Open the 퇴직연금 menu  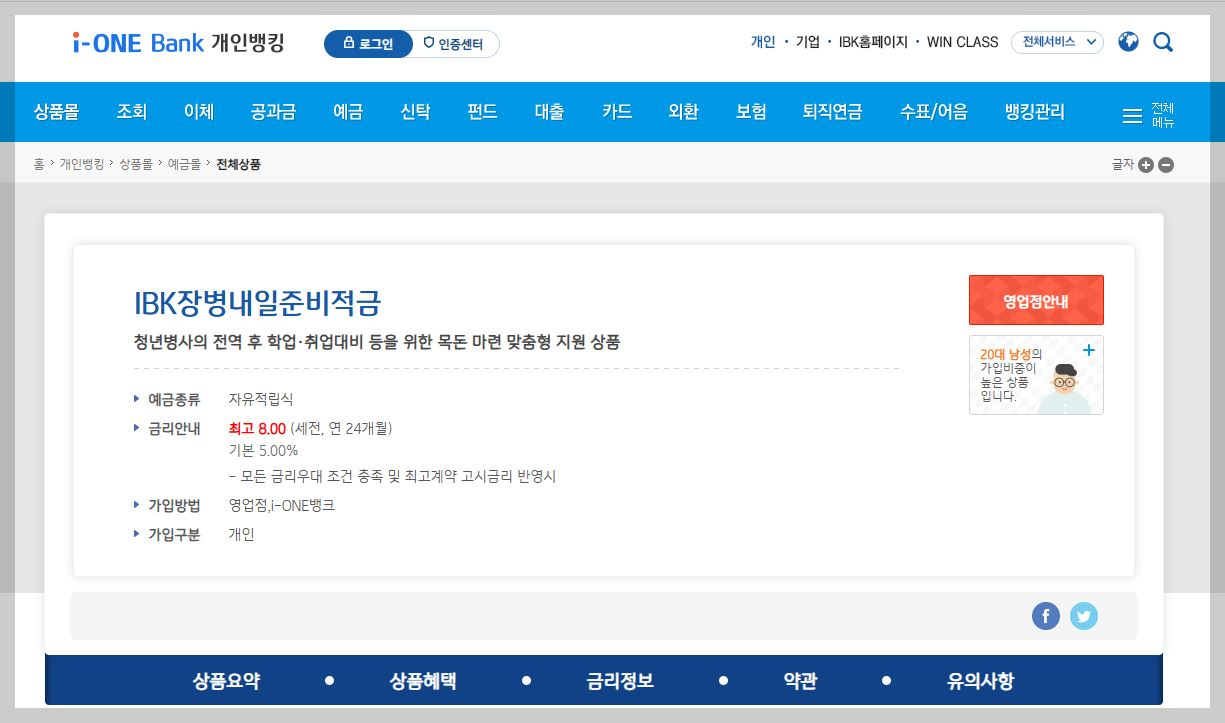click(832, 112)
